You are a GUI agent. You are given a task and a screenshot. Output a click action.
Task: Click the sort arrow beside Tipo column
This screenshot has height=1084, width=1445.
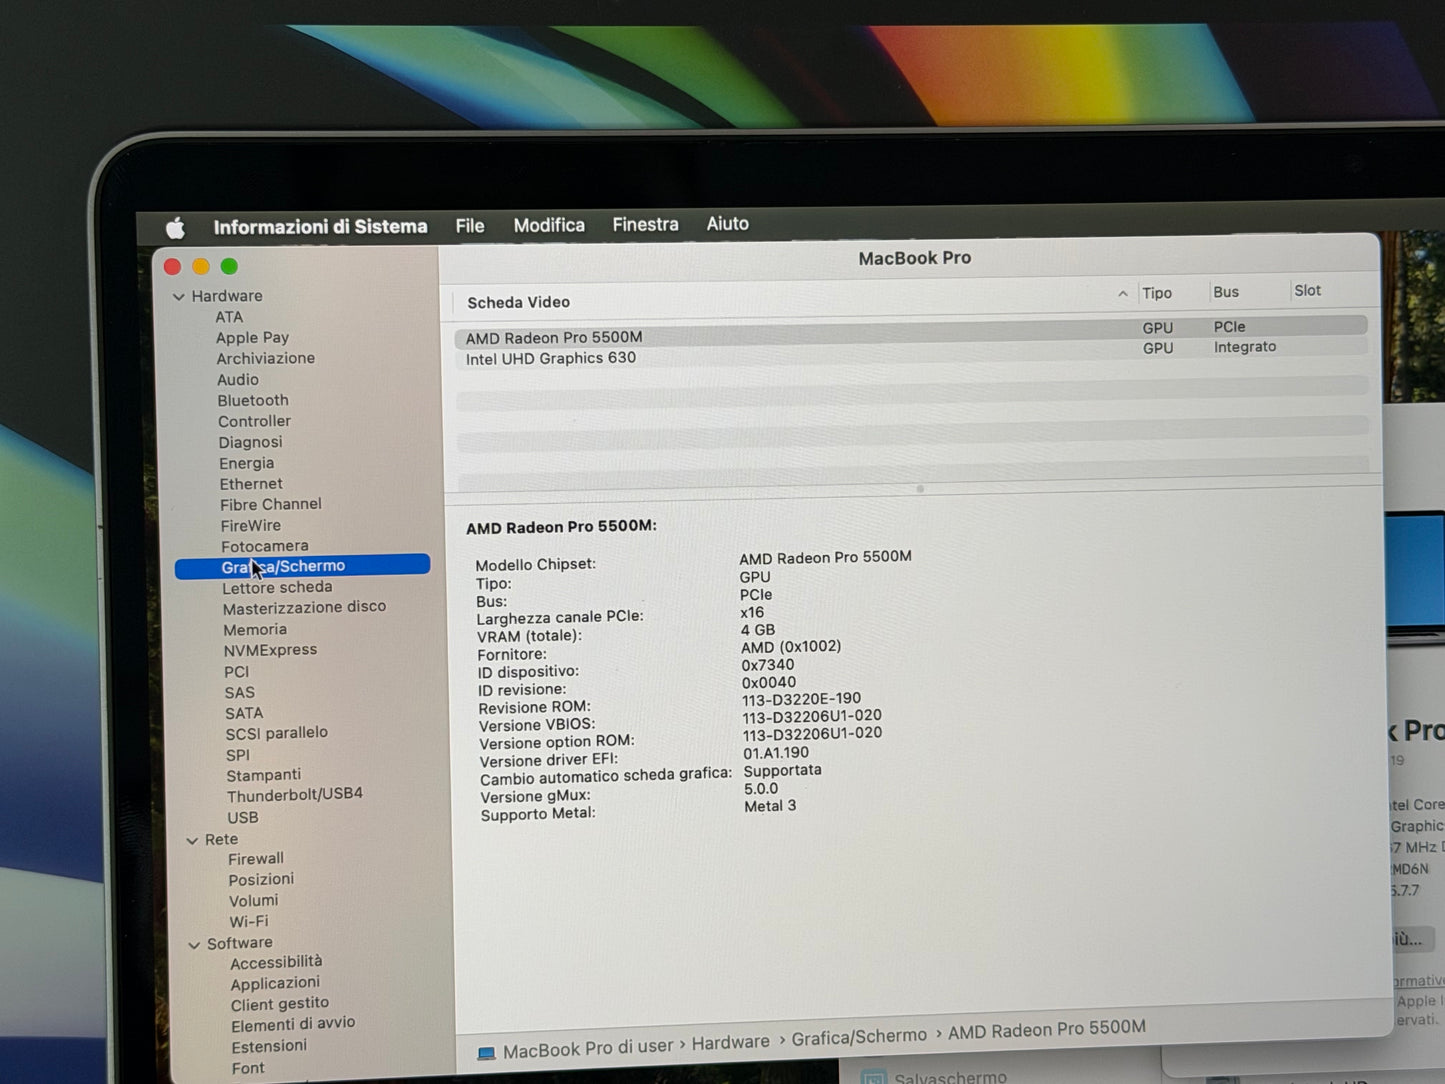pos(1122,293)
